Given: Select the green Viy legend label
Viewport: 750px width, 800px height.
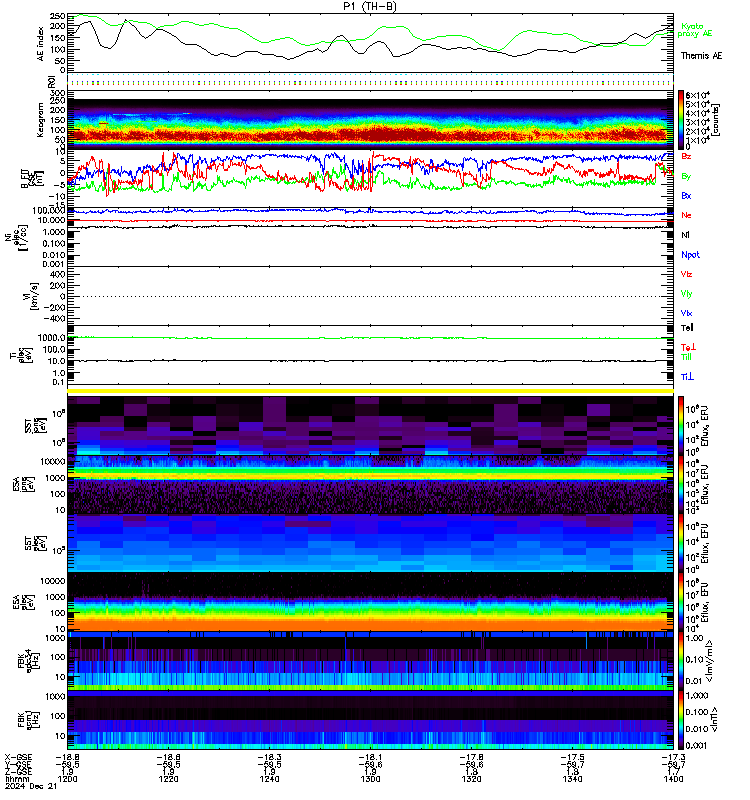Looking at the screenshot, I should (686, 294).
